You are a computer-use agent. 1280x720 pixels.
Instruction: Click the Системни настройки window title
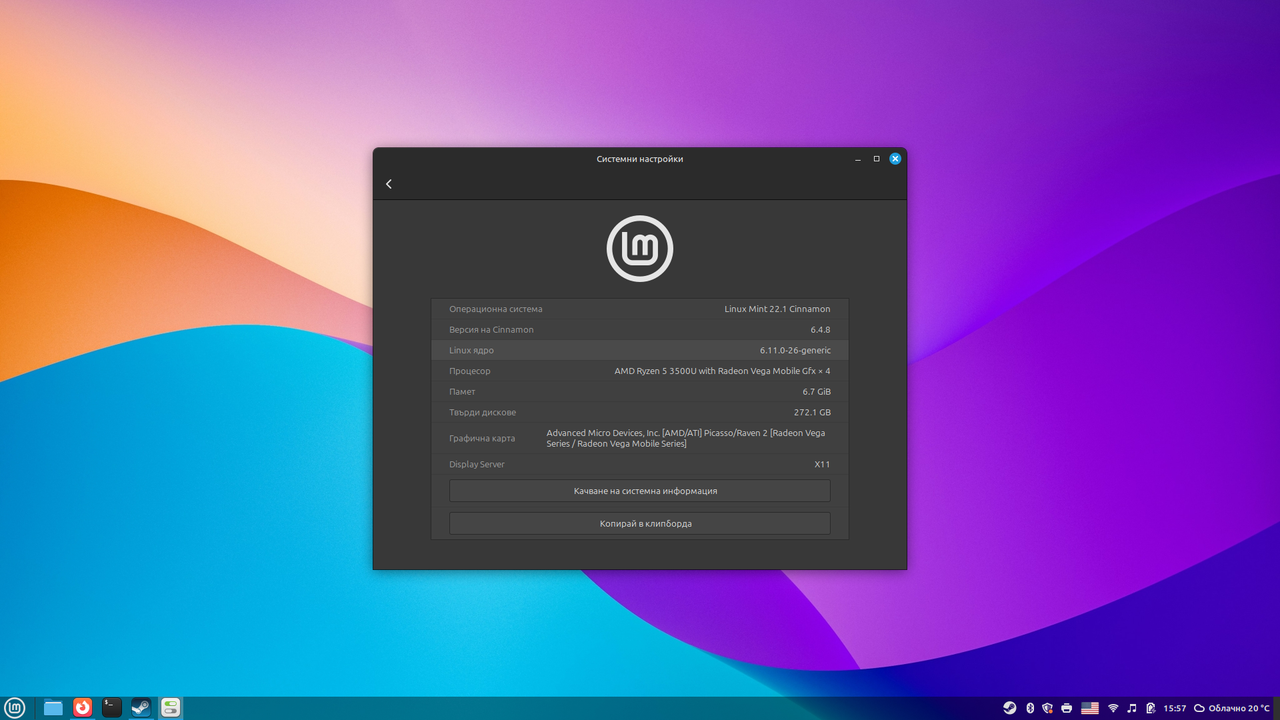click(640, 159)
